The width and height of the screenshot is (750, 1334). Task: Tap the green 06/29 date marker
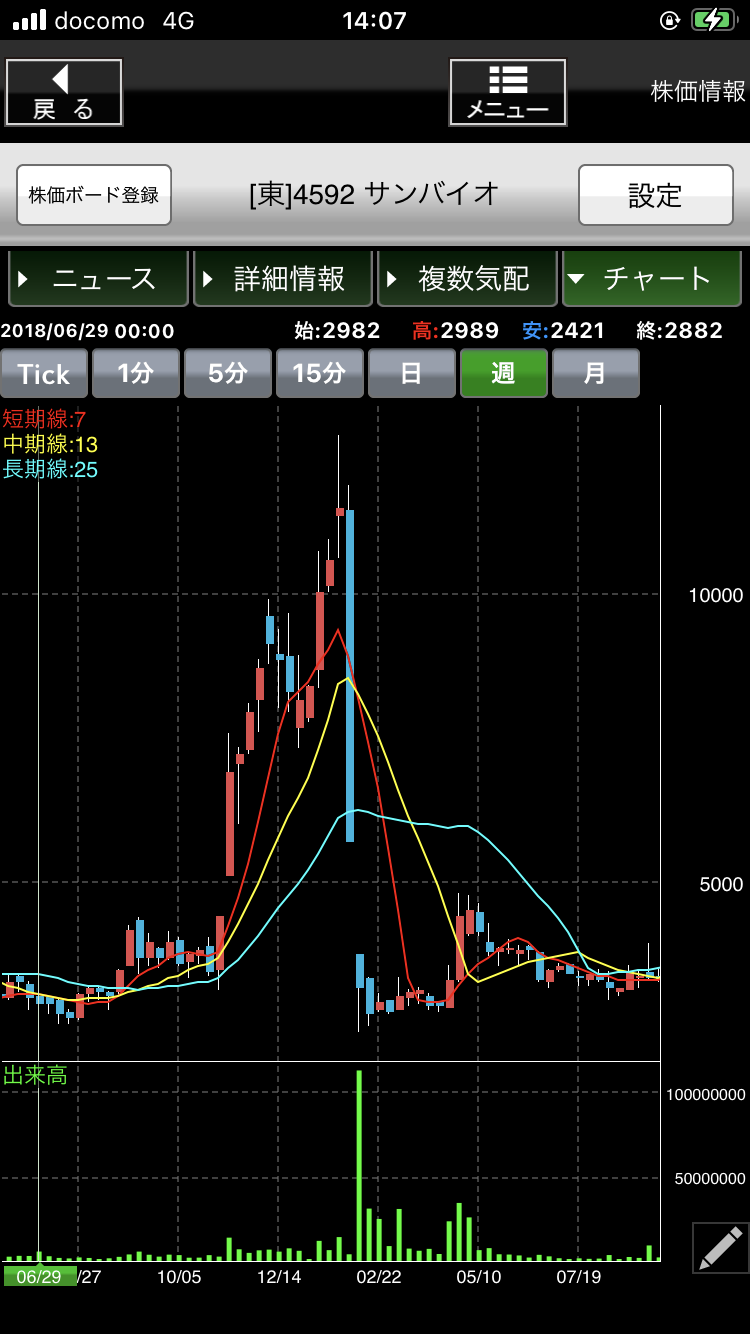click(39, 1277)
